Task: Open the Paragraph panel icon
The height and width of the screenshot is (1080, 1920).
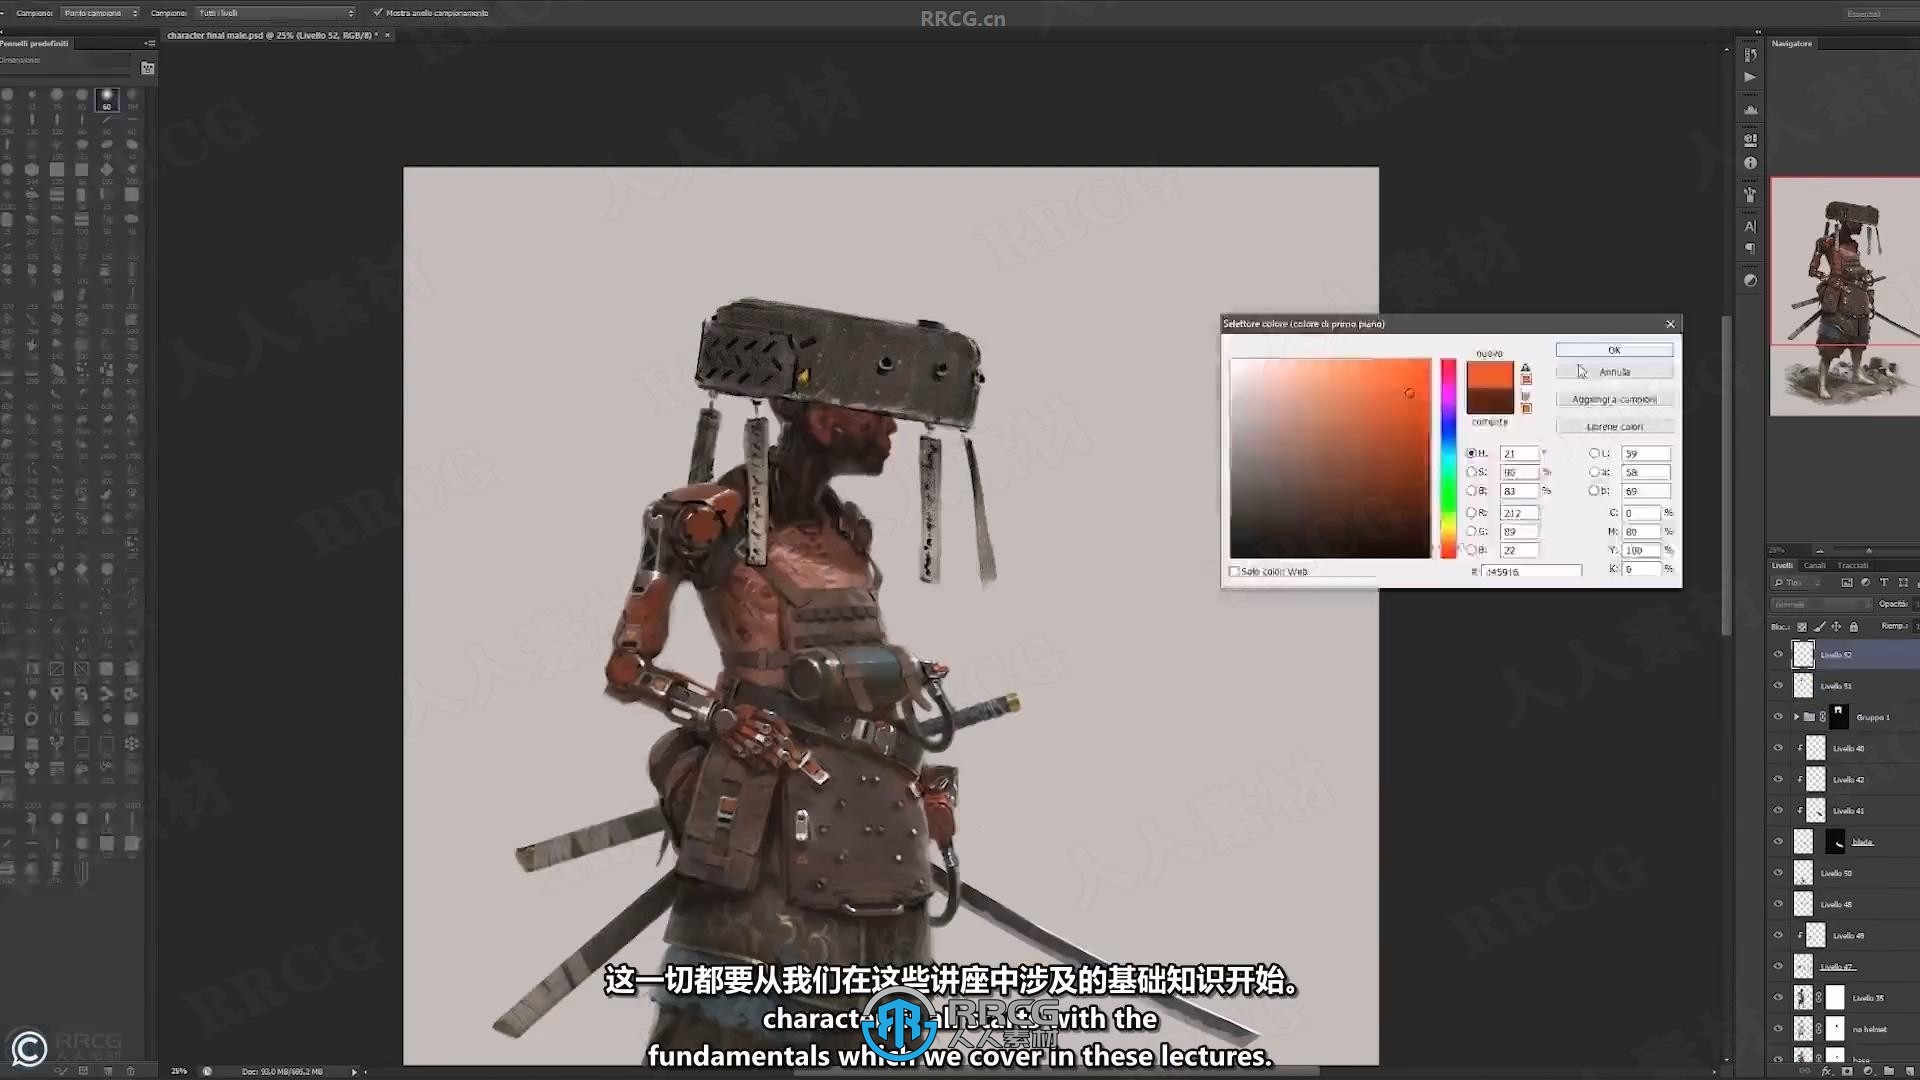Action: pos(1750,248)
